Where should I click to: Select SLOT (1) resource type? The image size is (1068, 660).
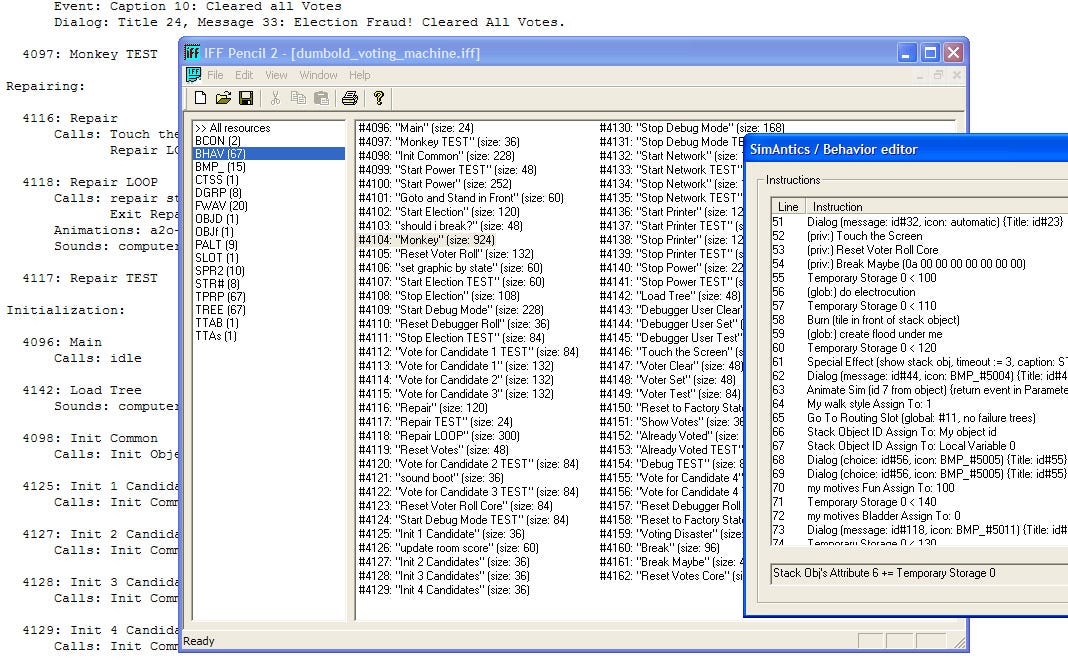217,257
